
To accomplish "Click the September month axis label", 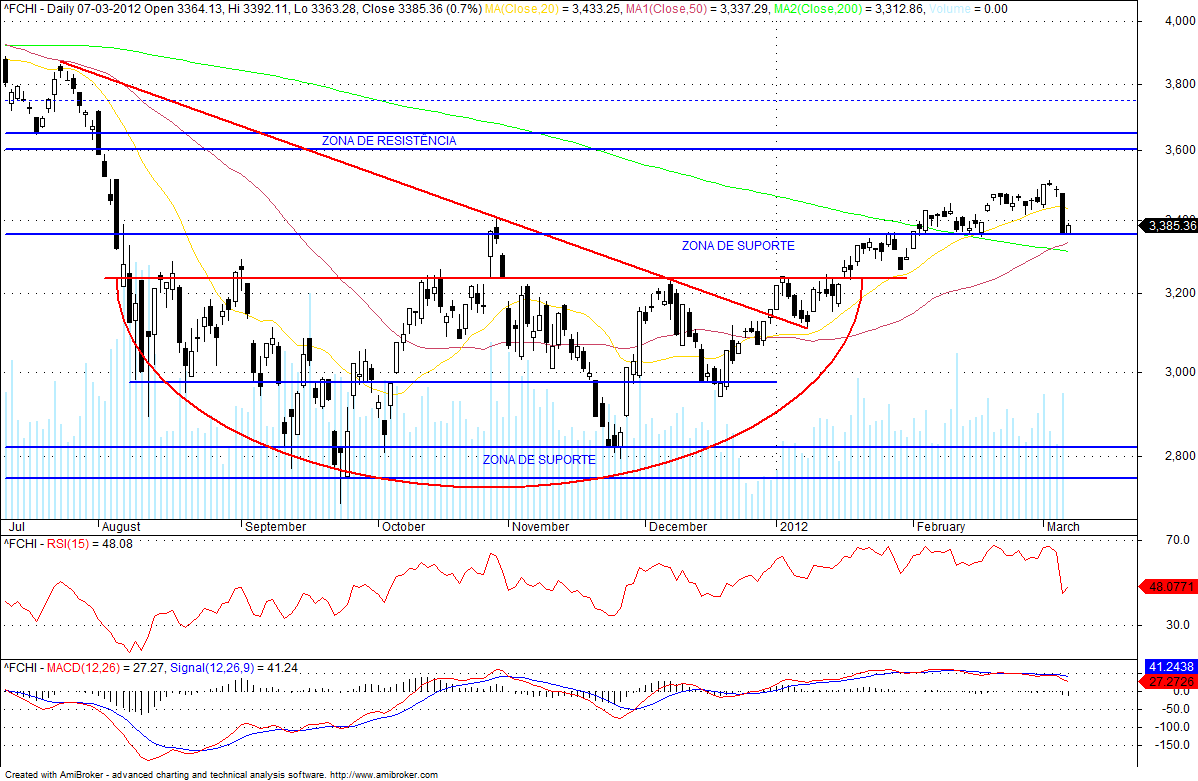I will coord(275,527).
